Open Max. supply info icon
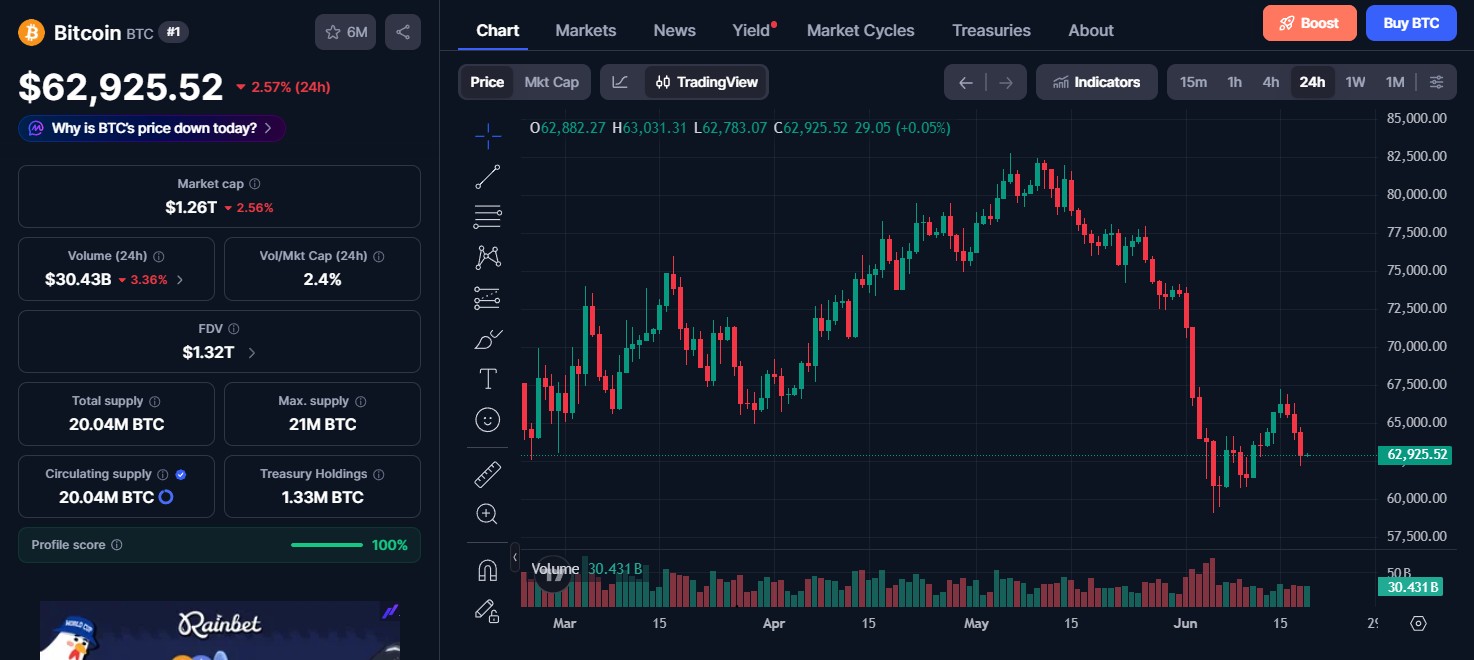Screen dimensions: 1474x660 pyautogui.click(x=361, y=401)
